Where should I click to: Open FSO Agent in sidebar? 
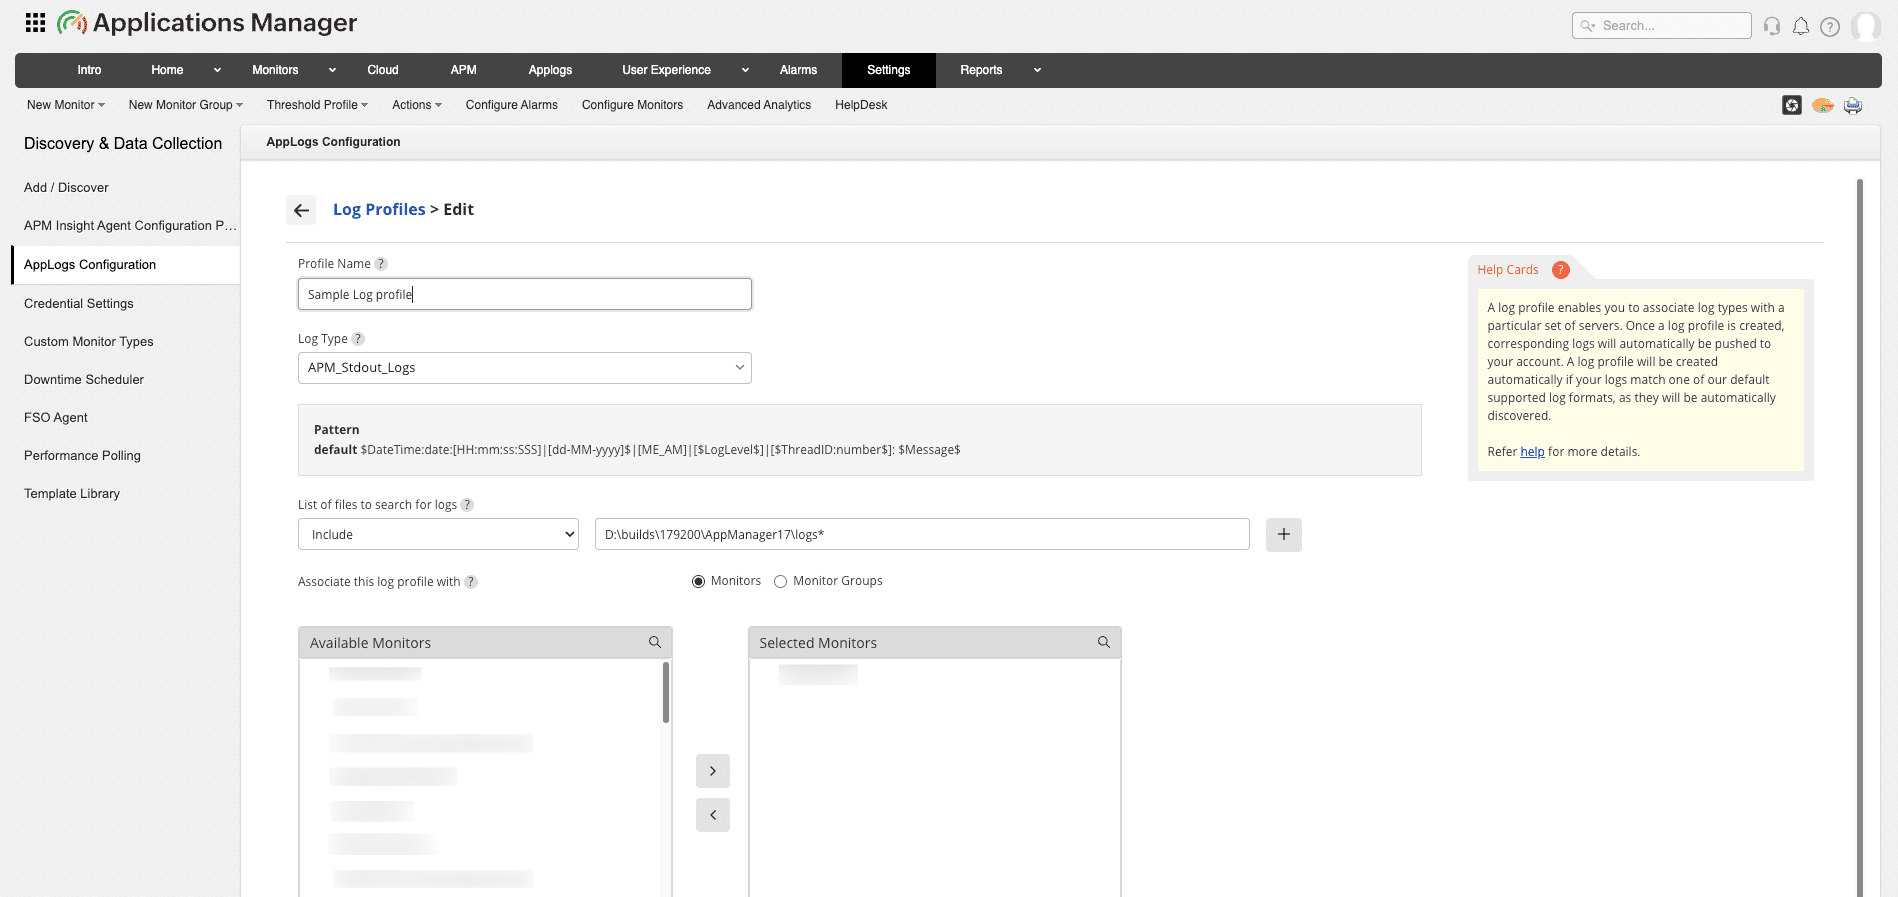pyautogui.click(x=56, y=418)
